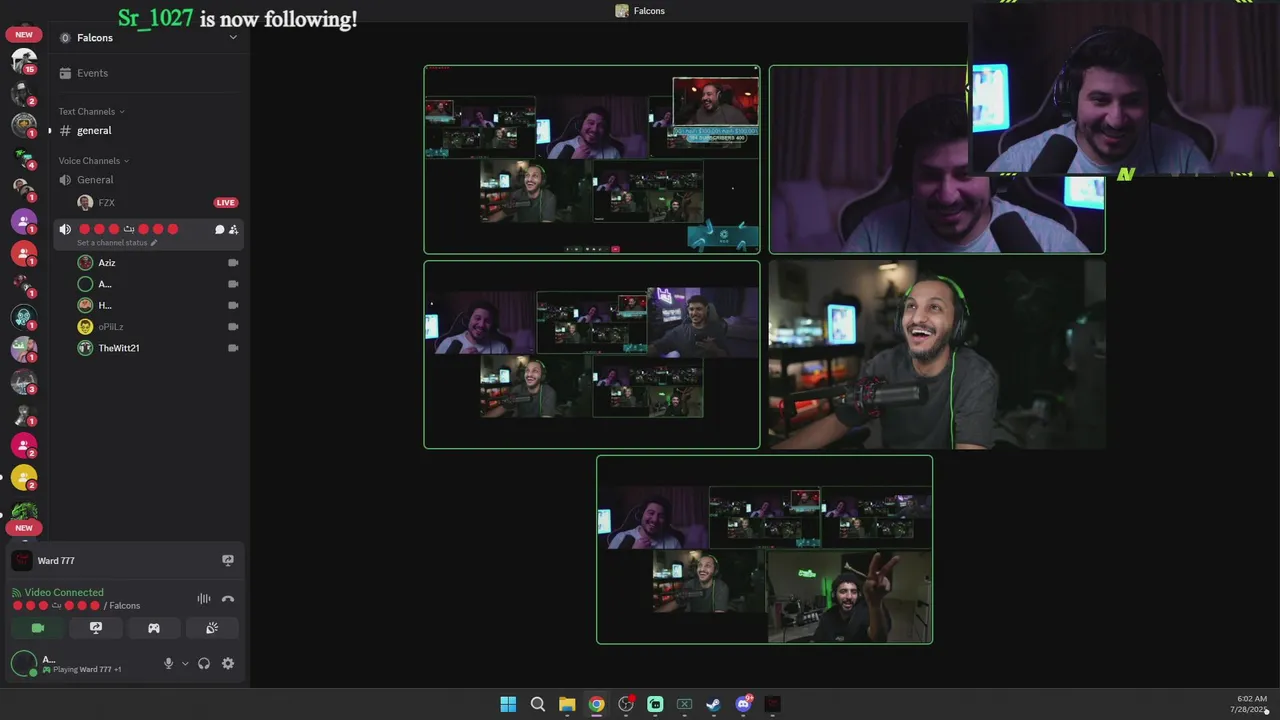
Task: Open the soundboard button
Action: click(x=212, y=628)
